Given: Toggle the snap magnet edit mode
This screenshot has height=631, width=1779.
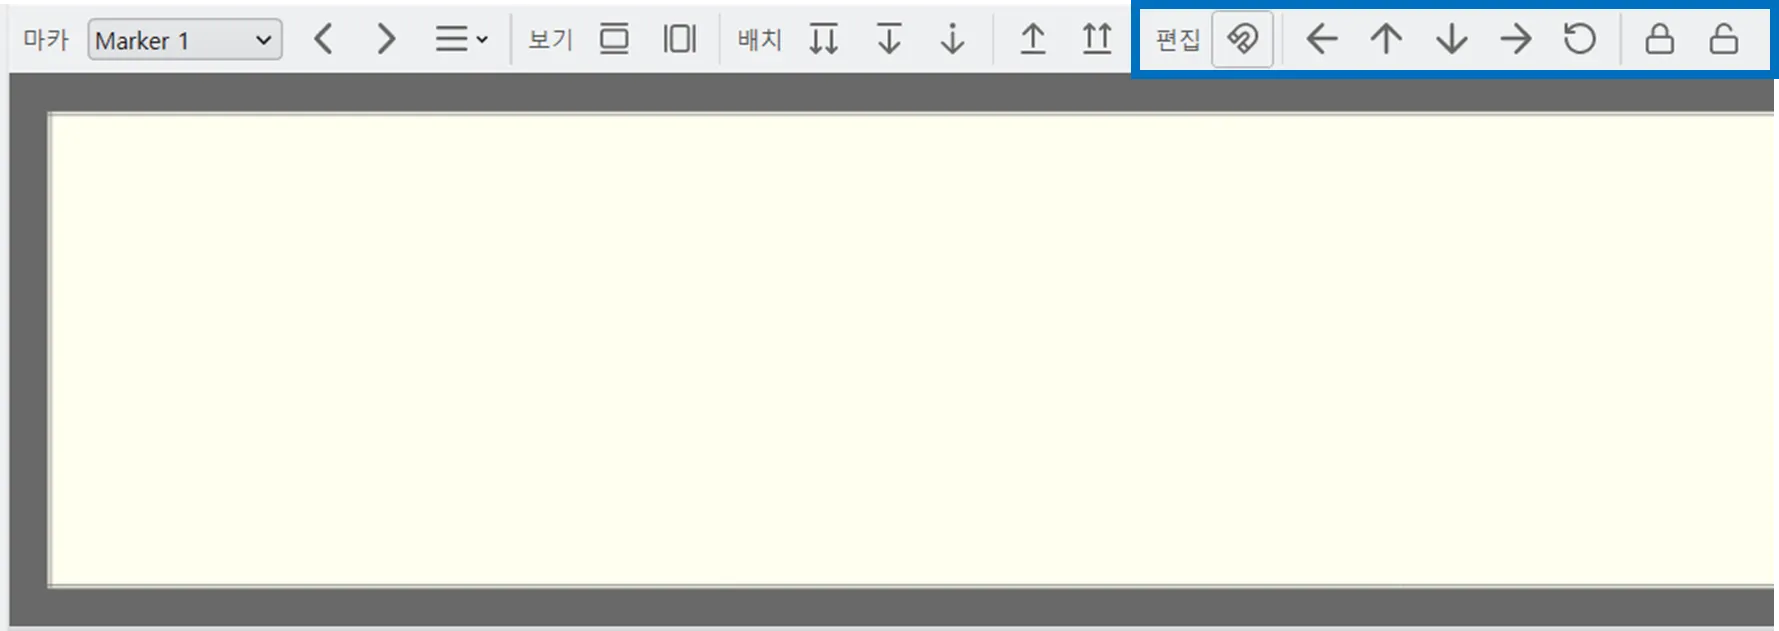Looking at the screenshot, I should click(x=1242, y=39).
